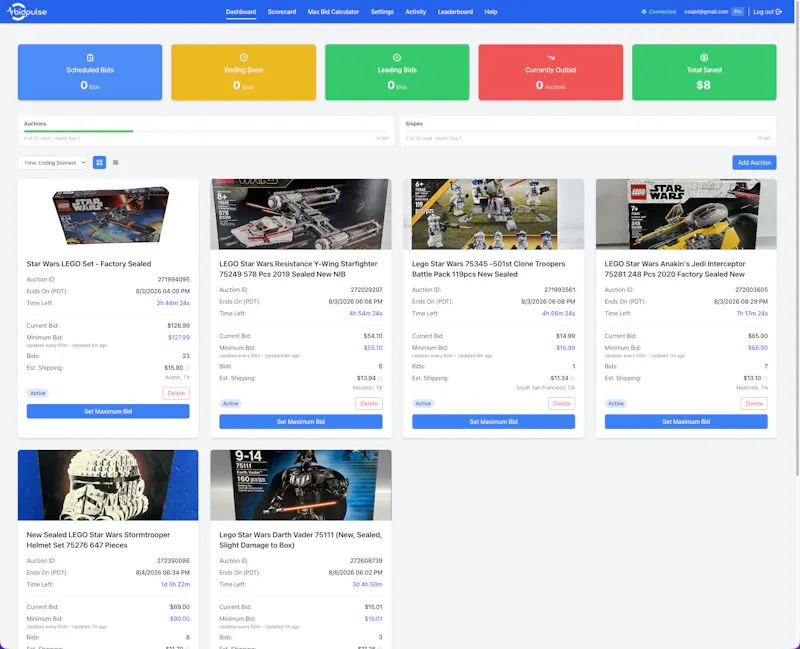This screenshot has height=649, width=800.
Task: Go to the Settings tab
Action: click(x=382, y=12)
